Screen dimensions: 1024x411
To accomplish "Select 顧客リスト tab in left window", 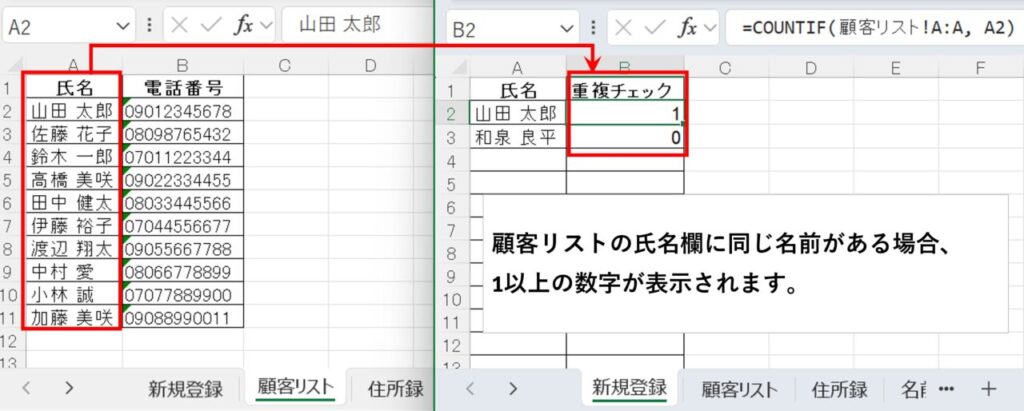I will (295, 387).
